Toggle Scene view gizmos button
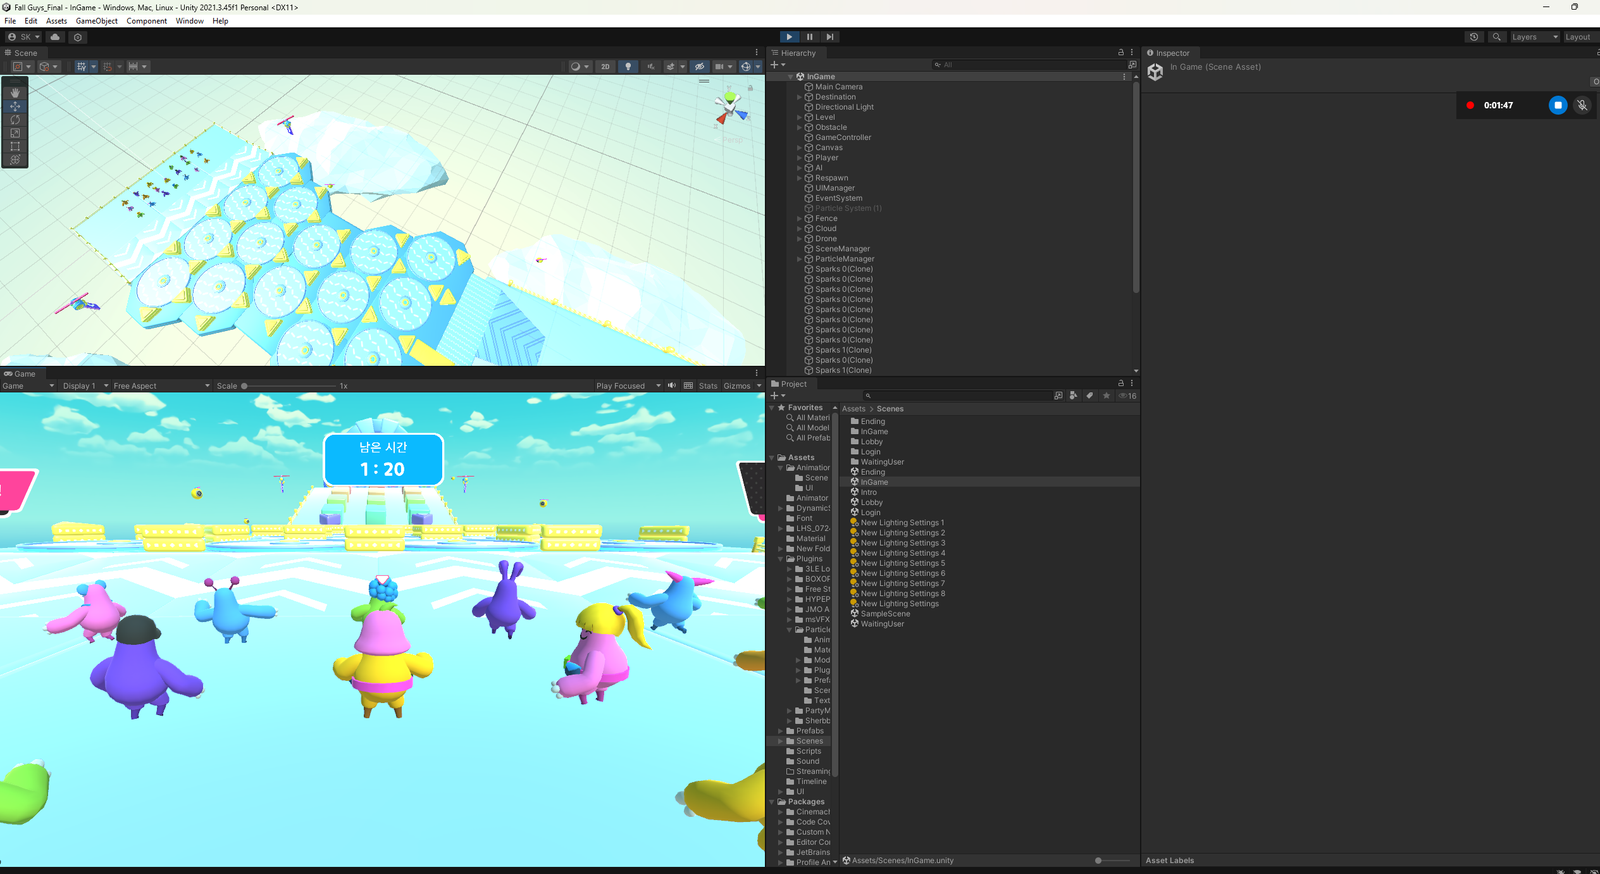 pos(745,67)
